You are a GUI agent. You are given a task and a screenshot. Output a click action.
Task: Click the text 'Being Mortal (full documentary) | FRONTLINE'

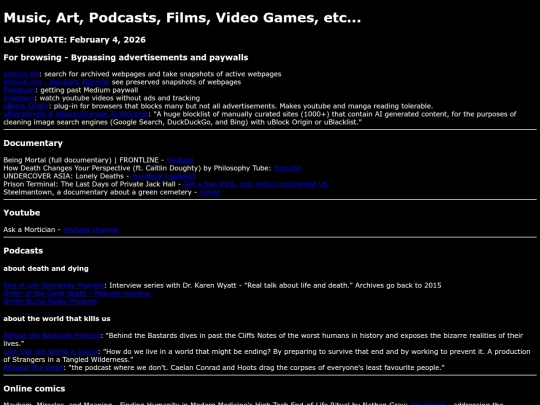coord(81,160)
